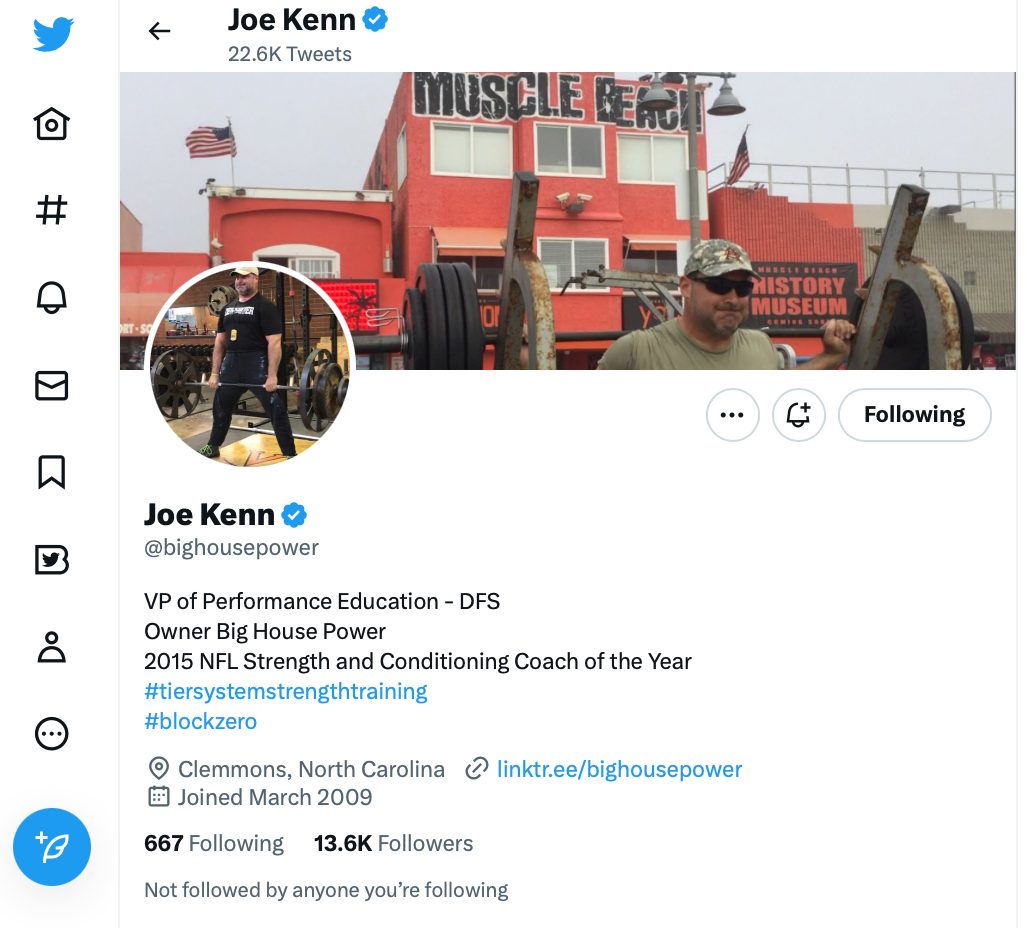View the 13.6K Followers list

click(393, 844)
